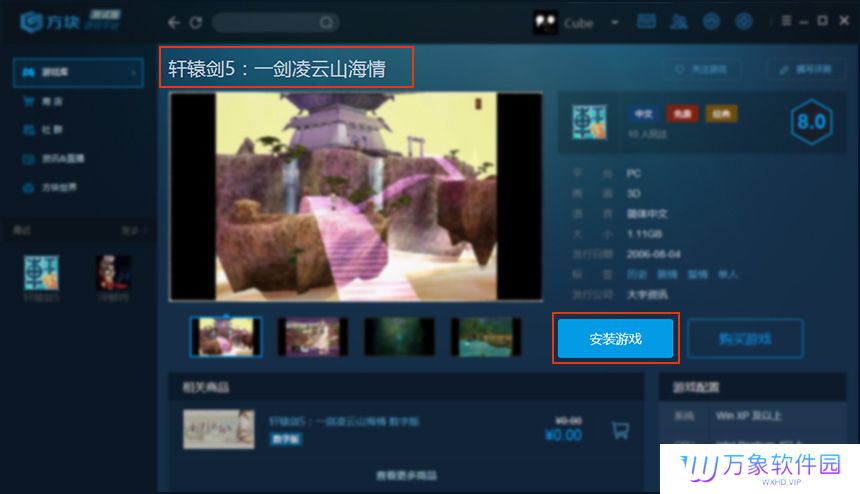Click the view more products link
Viewport: 860px width, 494px height.
[x=406, y=475]
